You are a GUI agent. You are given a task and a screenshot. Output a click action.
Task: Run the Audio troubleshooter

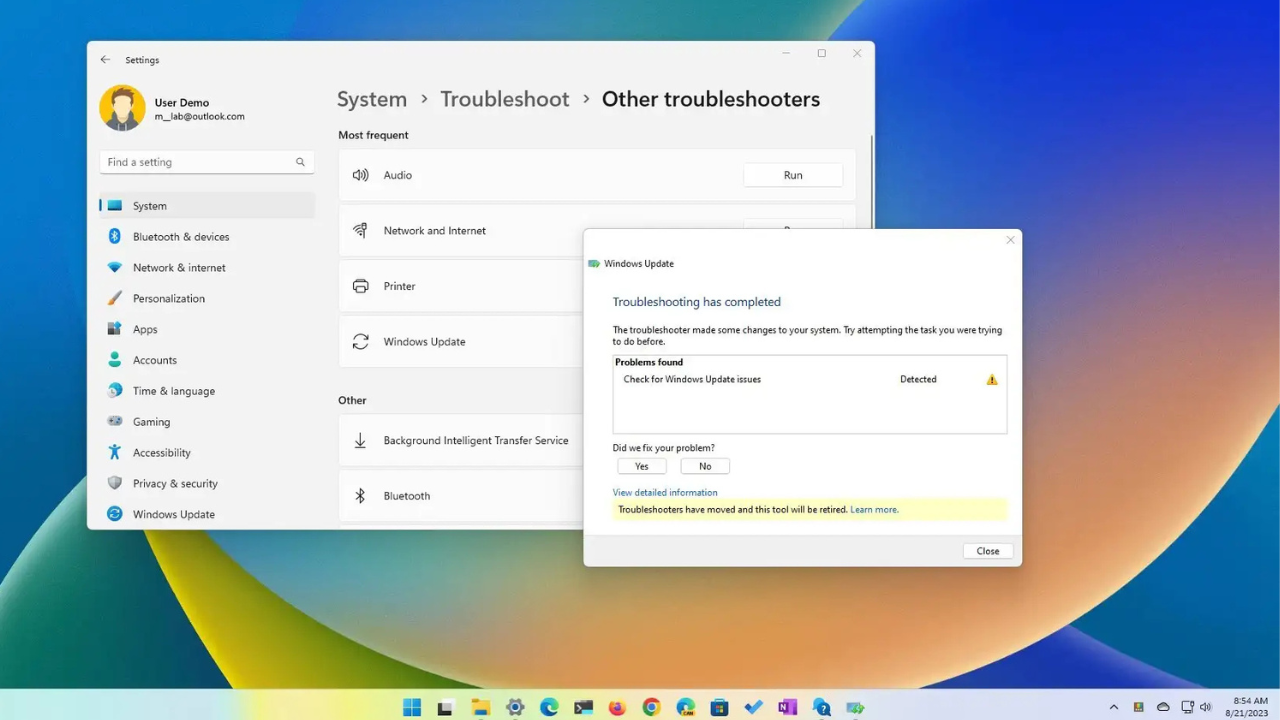[x=792, y=175]
